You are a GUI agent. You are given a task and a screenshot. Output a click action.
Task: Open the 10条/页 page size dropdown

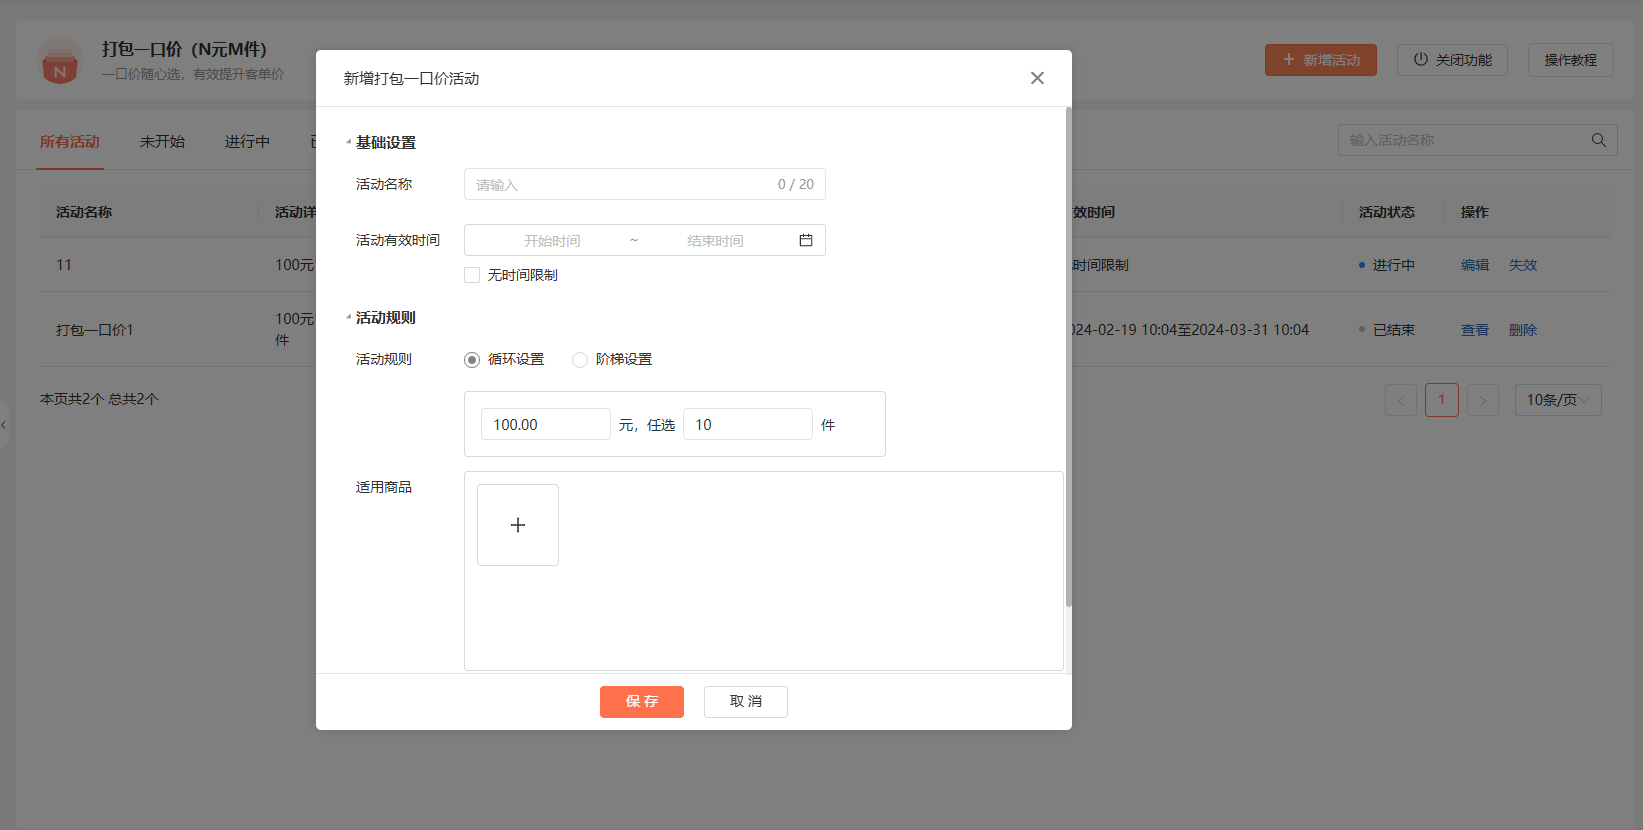point(1557,400)
